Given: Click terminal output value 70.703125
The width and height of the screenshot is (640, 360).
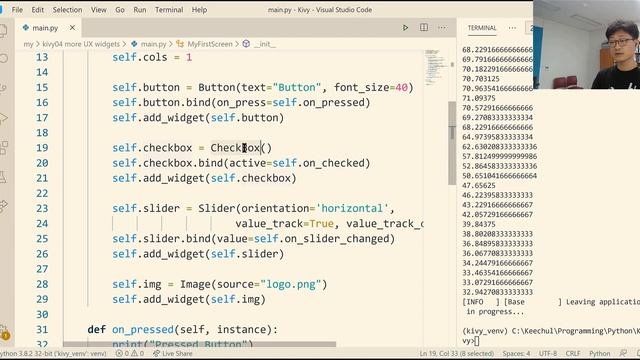Looking at the screenshot, I should coord(481,79).
